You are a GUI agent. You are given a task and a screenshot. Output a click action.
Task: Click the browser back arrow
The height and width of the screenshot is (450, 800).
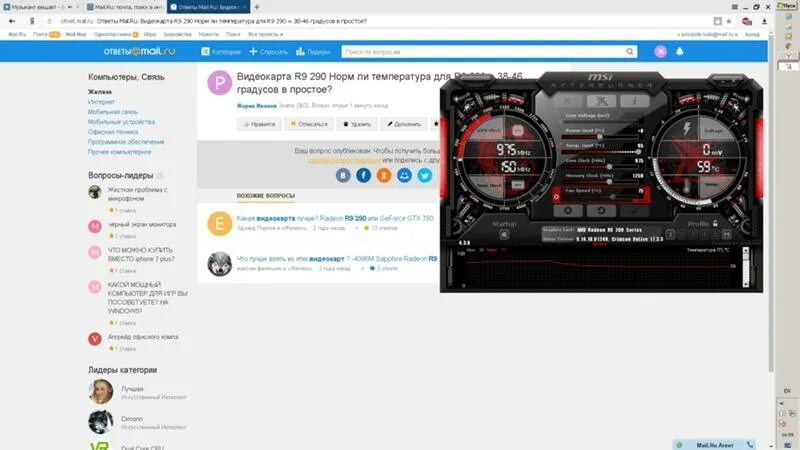12,21
